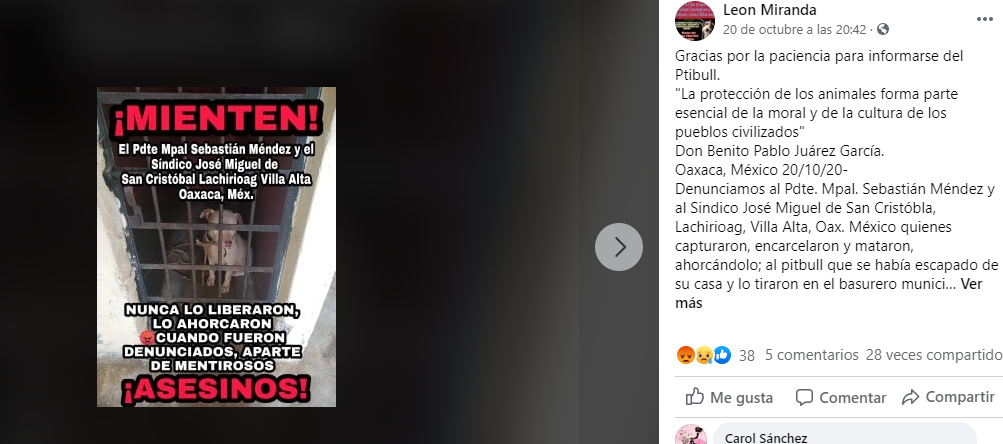Viewport: 1003px width, 444px height.
Task: Go to the next photo arrow
Action: pos(619,247)
